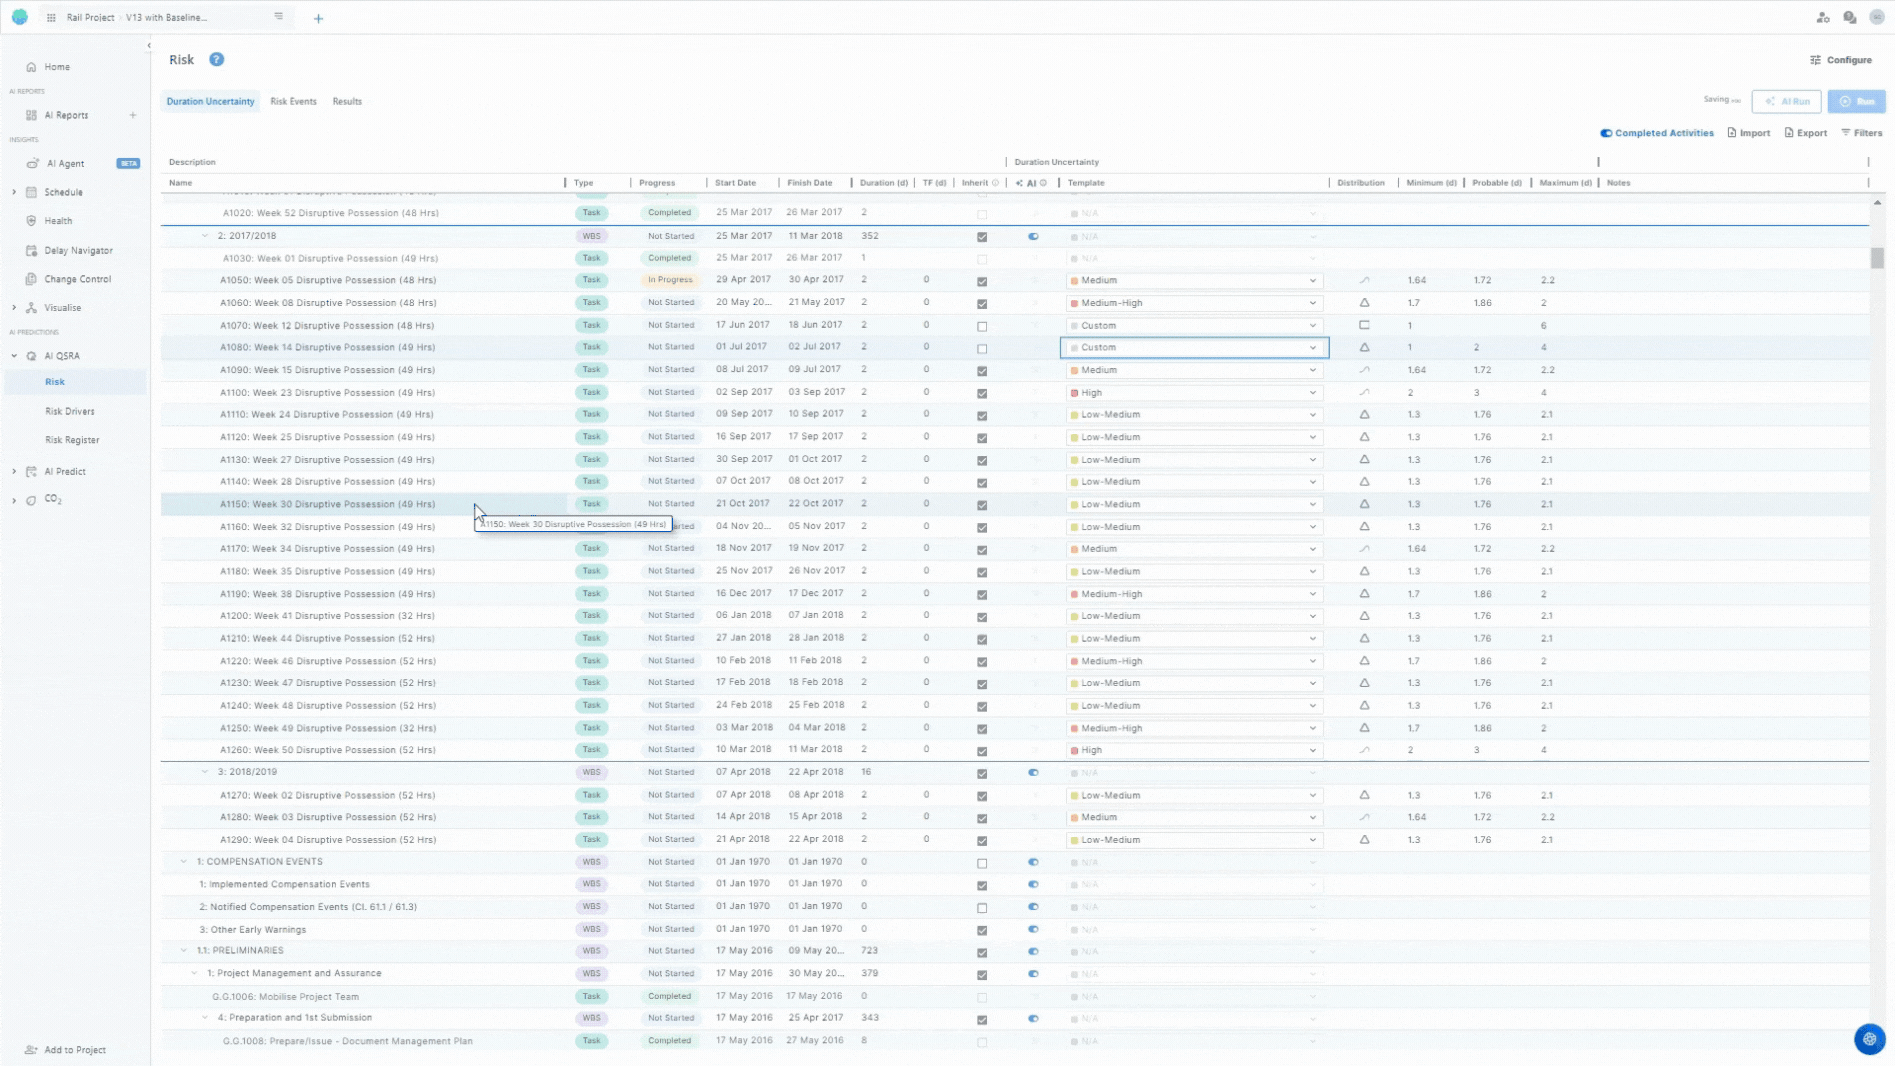Open the AI Agent beta item
The height and width of the screenshot is (1066, 1895).
click(65, 163)
